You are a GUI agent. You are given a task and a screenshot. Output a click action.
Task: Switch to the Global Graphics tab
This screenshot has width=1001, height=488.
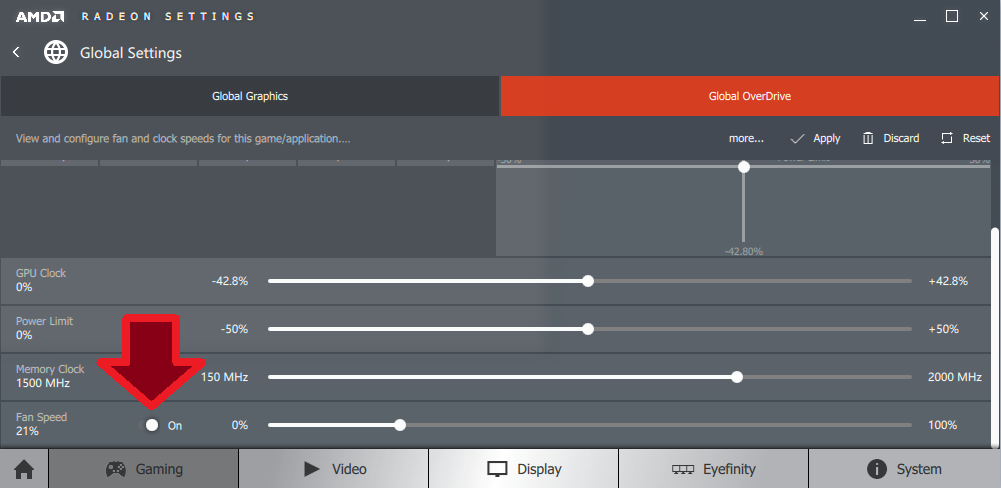(250, 96)
